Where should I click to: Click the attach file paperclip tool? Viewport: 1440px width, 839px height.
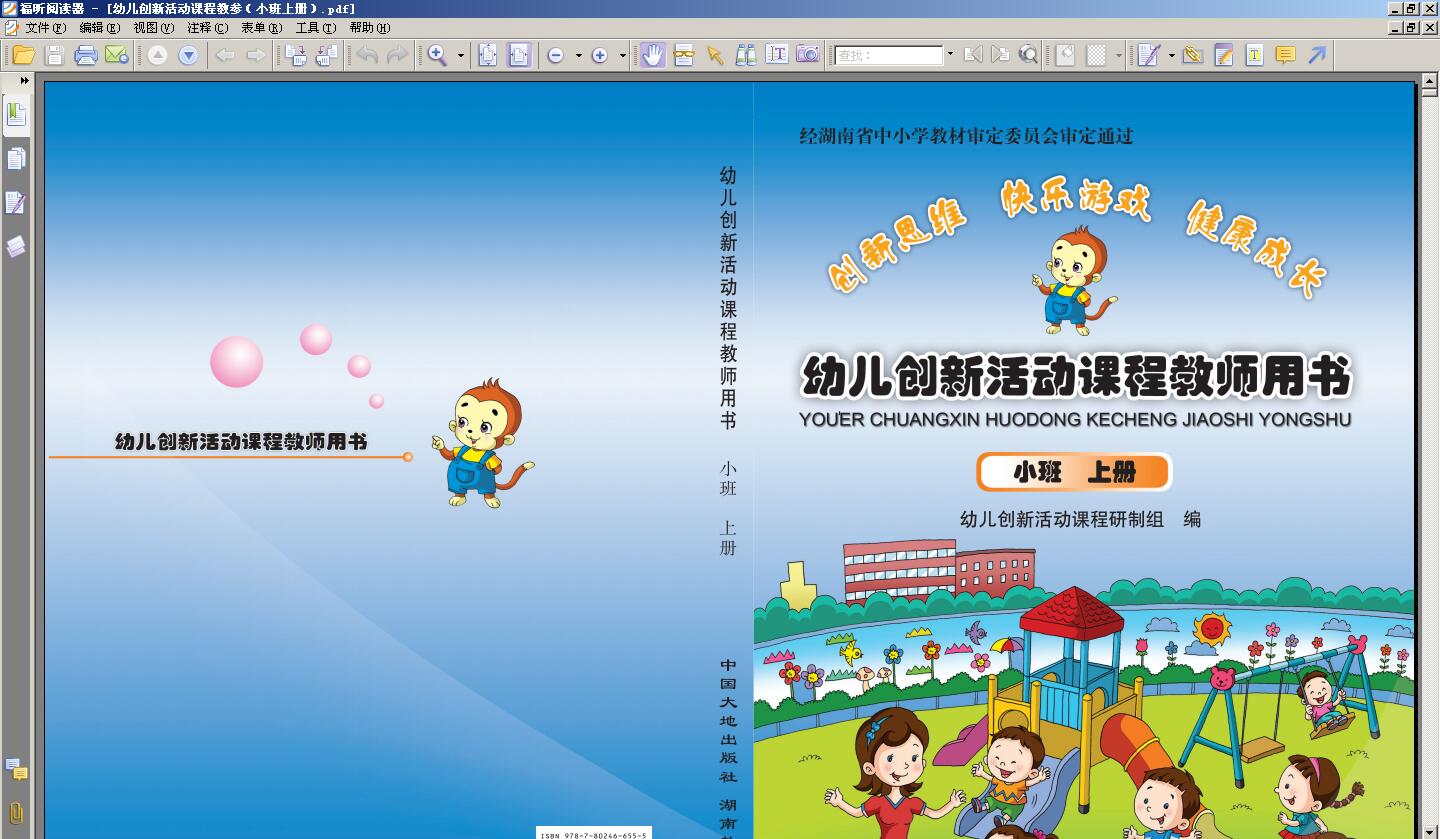click(1192, 56)
